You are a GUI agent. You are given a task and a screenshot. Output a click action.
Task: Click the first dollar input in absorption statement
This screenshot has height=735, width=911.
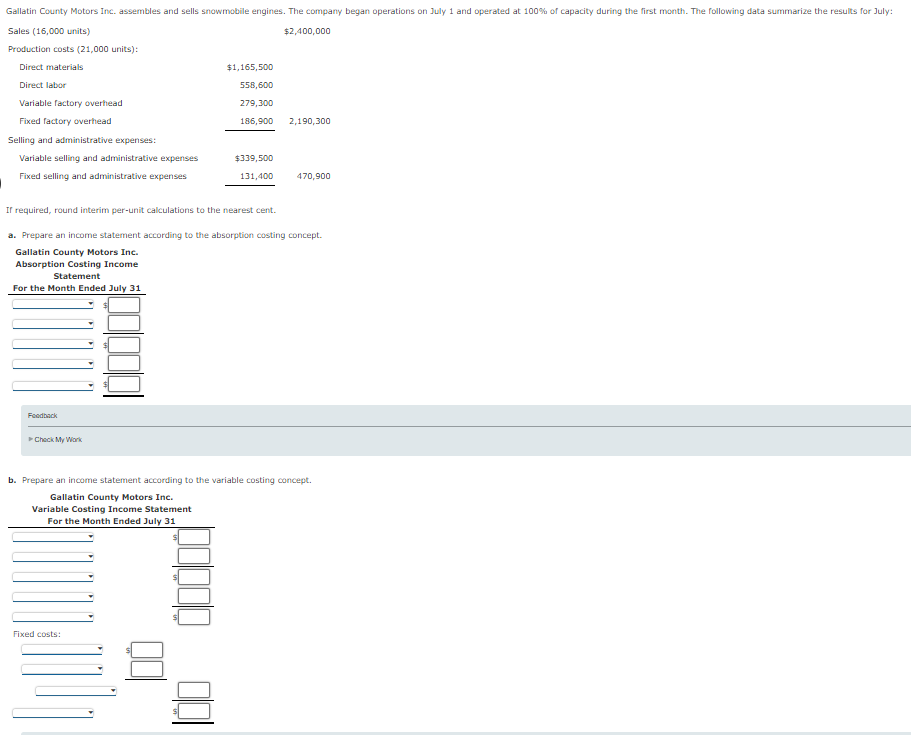pyautogui.click(x=123, y=305)
